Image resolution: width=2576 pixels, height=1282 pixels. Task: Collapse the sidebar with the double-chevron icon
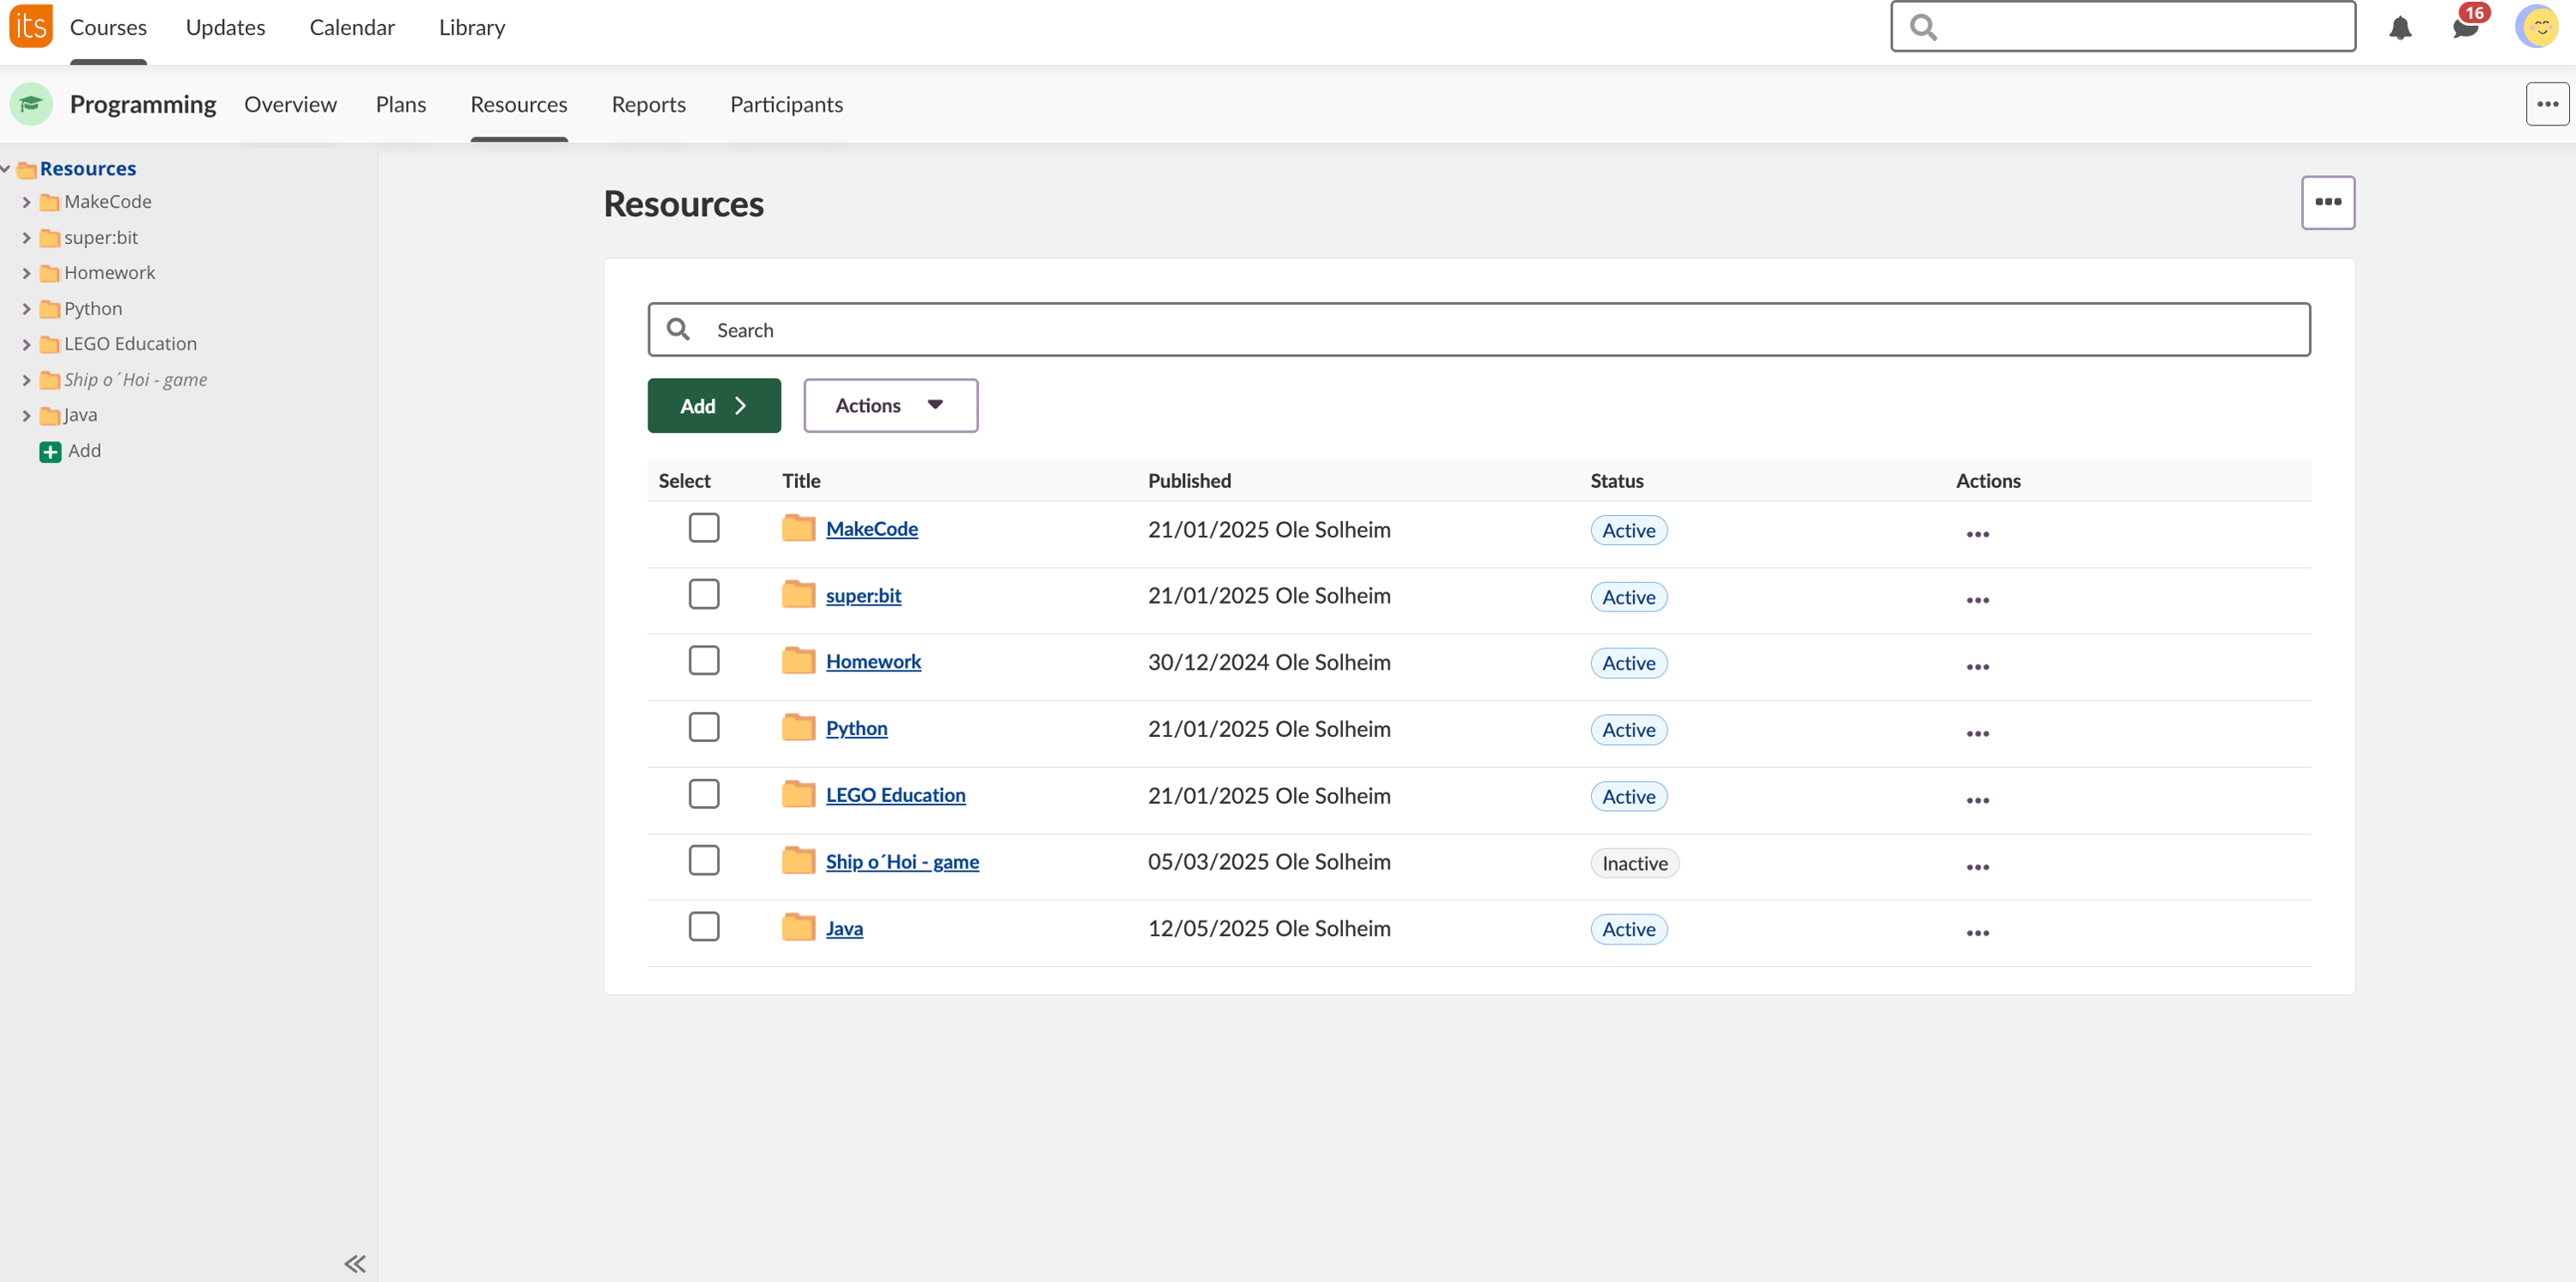[353, 1263]
